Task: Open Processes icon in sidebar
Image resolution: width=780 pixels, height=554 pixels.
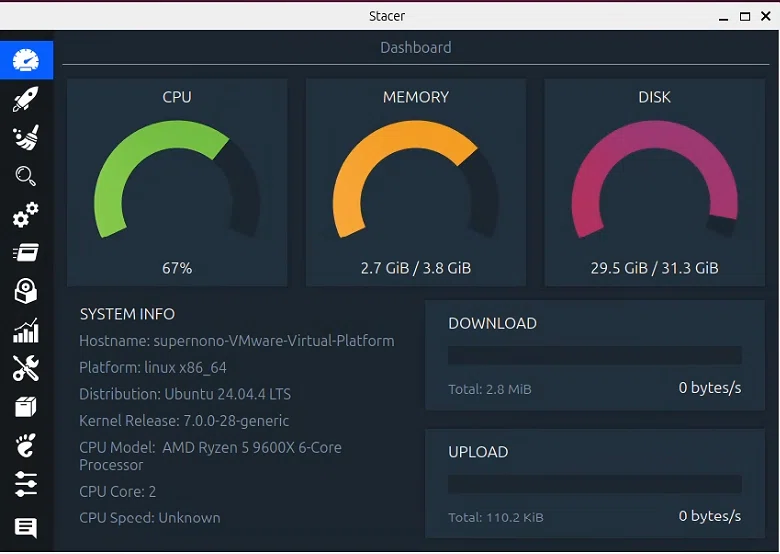Action: pos(26,253)
